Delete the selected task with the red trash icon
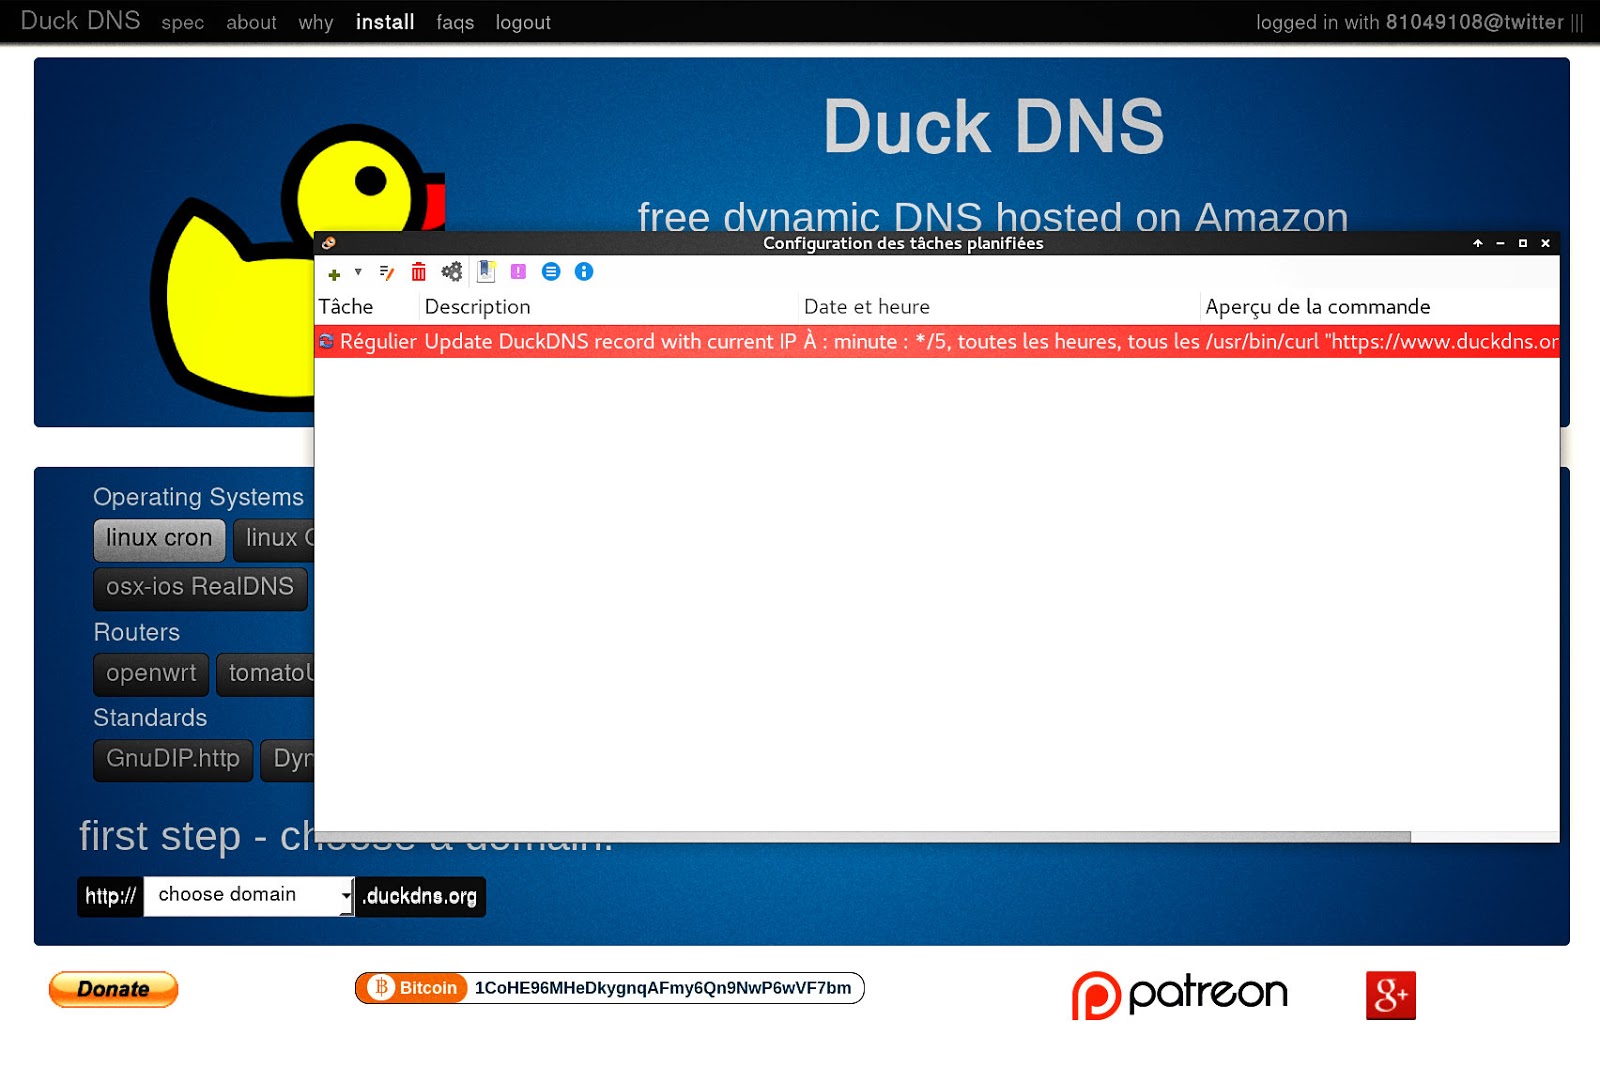The image size is (1600, 1067). (x=419, y=272)
